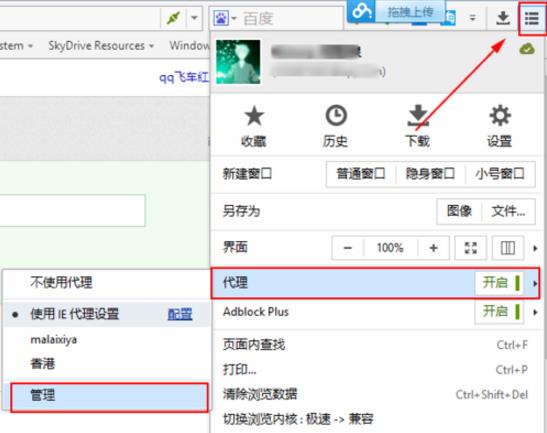The image size is (547, 433).
Task: Click the 100% zoom level value
Action: click(x=390, y=248)
